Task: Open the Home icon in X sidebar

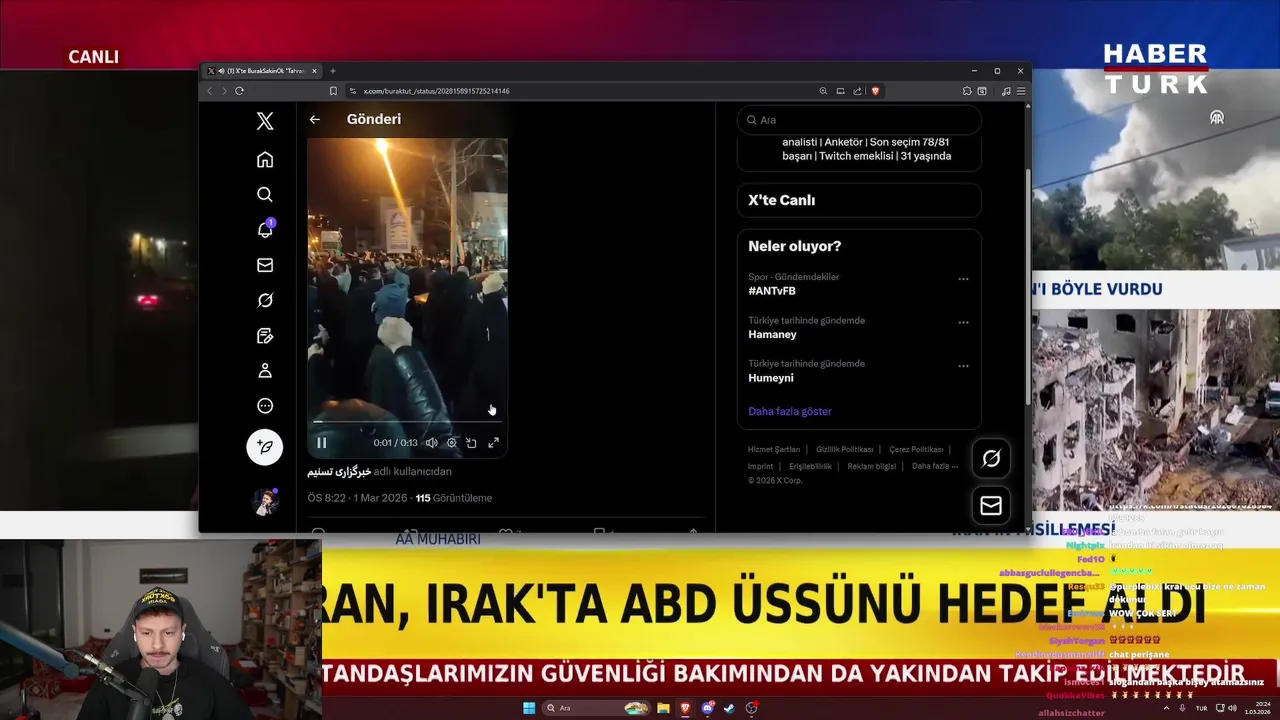Action: [x=265, y=160]
